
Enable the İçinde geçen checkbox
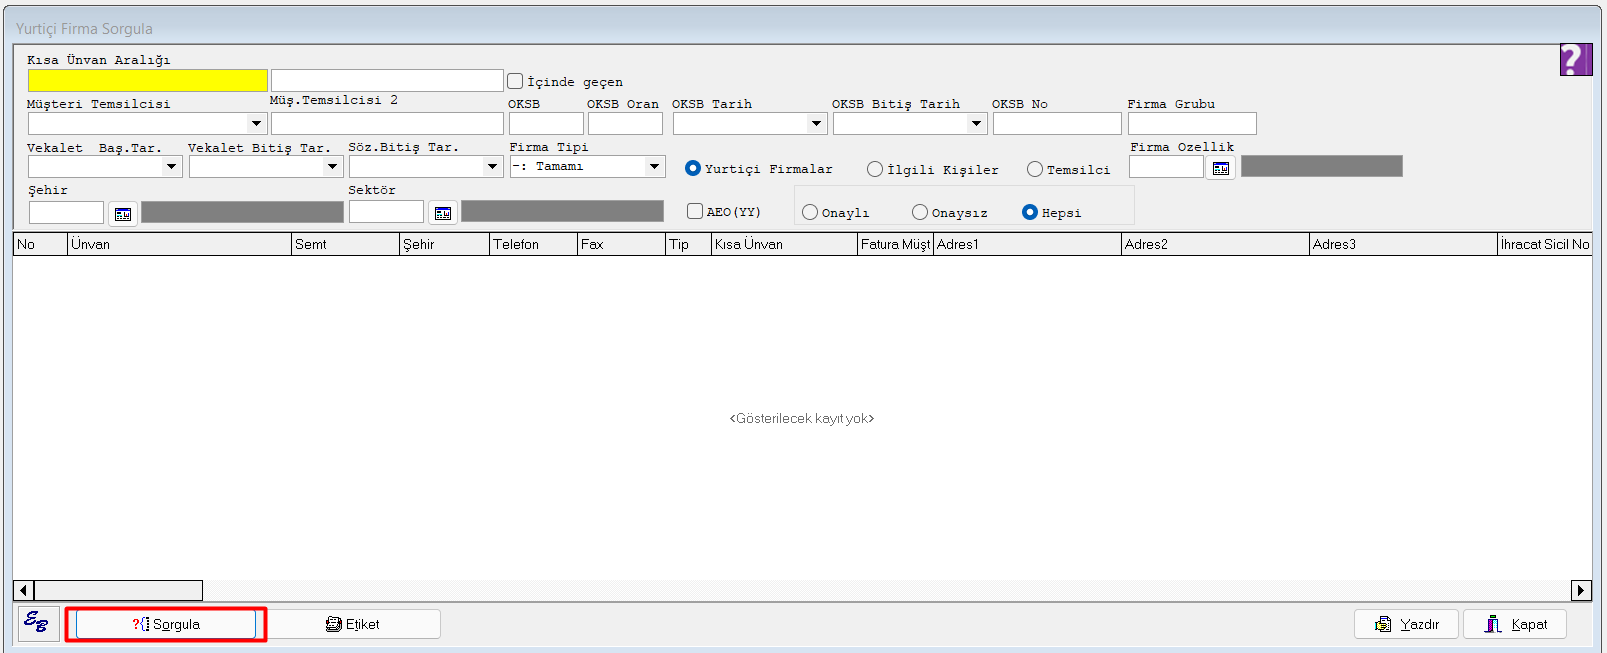tap(515, 81)
